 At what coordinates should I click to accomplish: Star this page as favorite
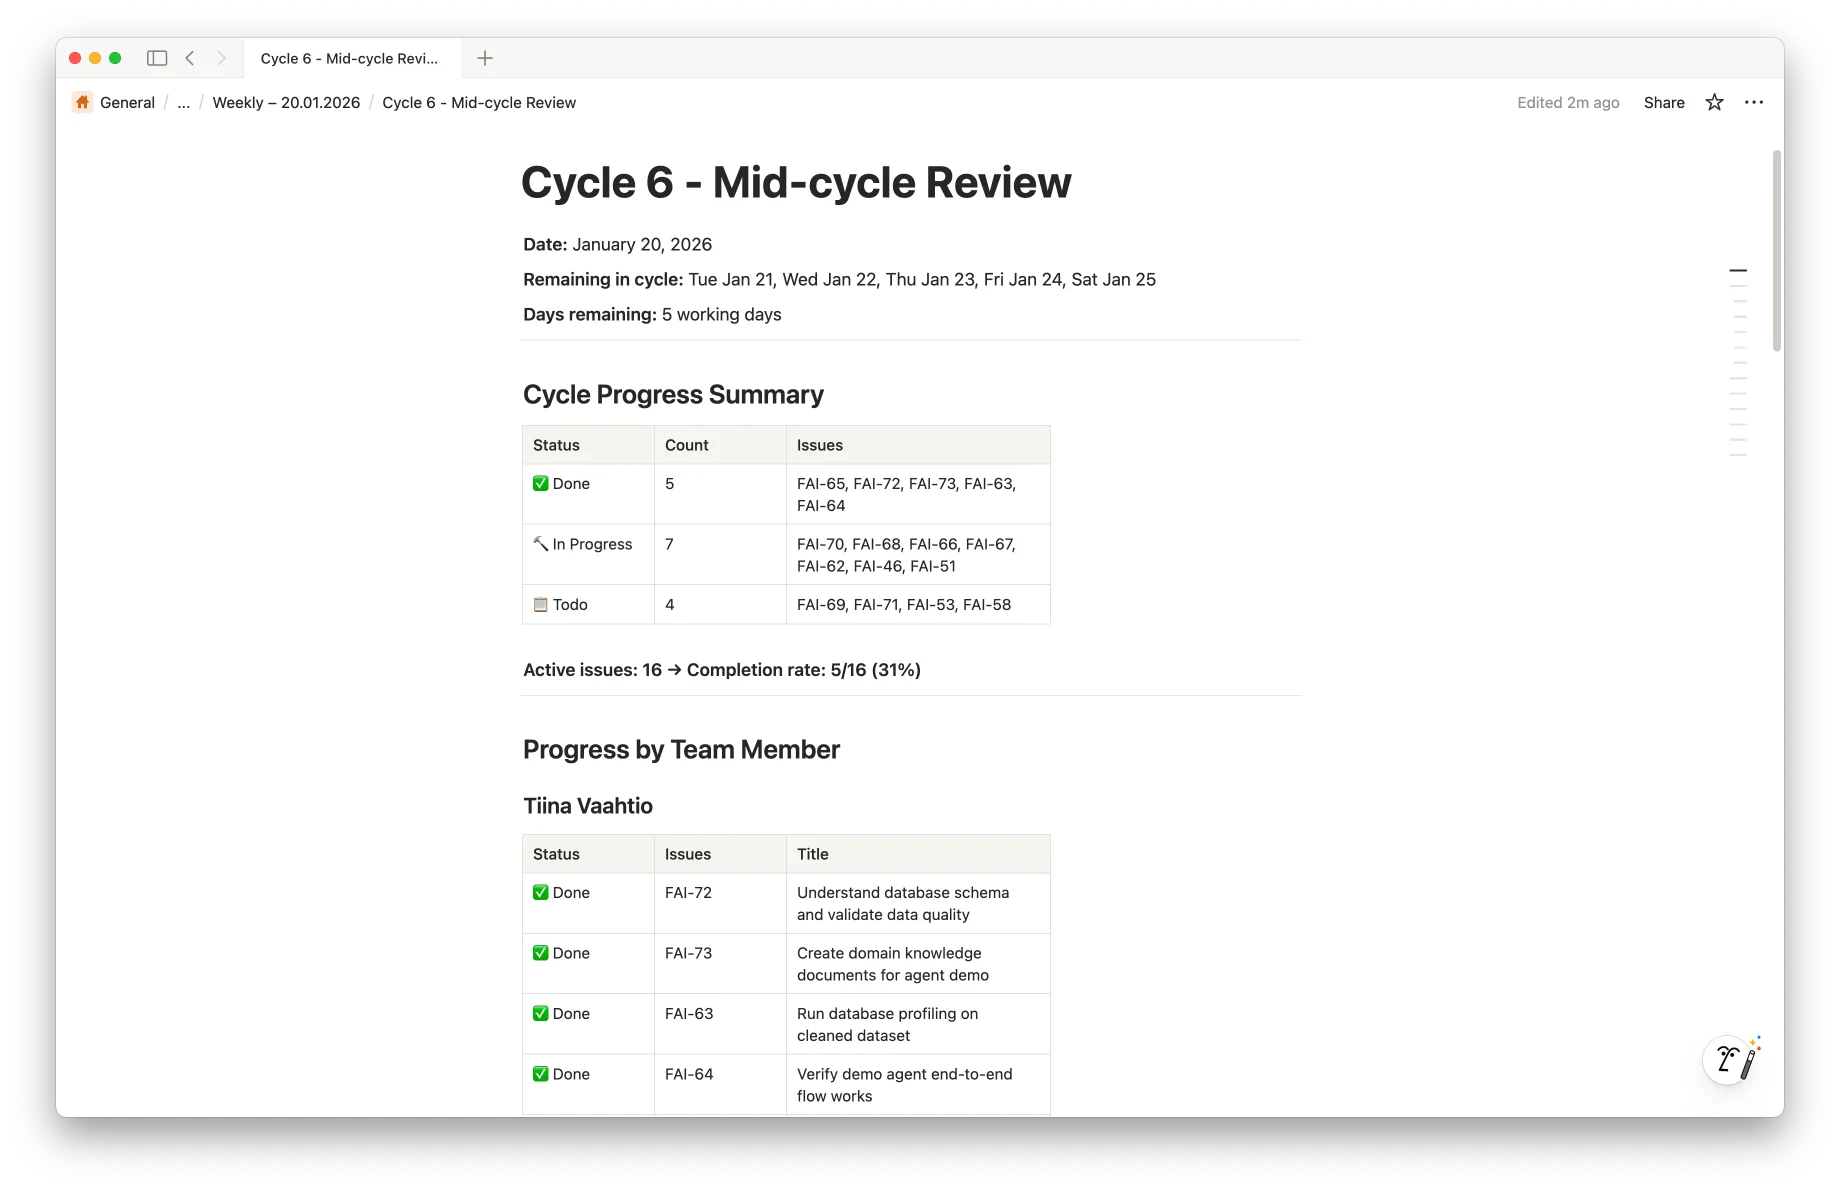[1714, 102]
